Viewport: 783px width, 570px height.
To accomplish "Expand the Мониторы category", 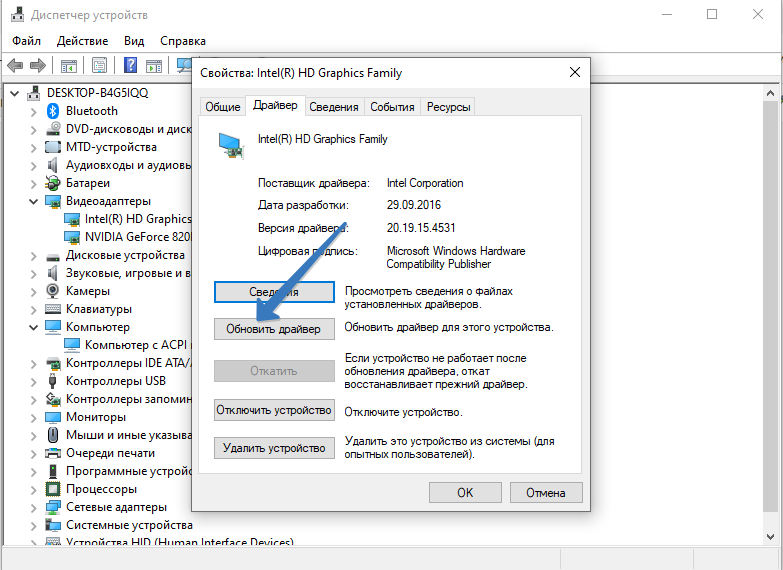I will pyautogui.click(x=33, y=417).
